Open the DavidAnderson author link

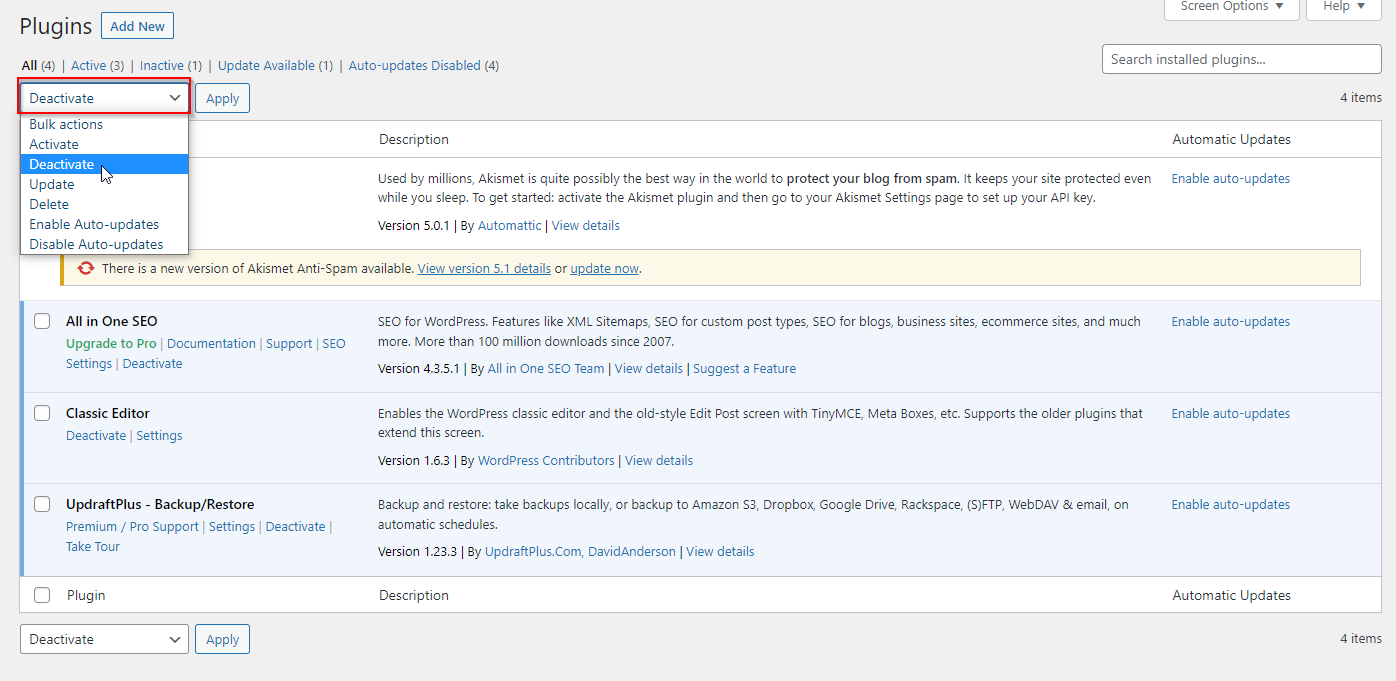pos(632,552)
